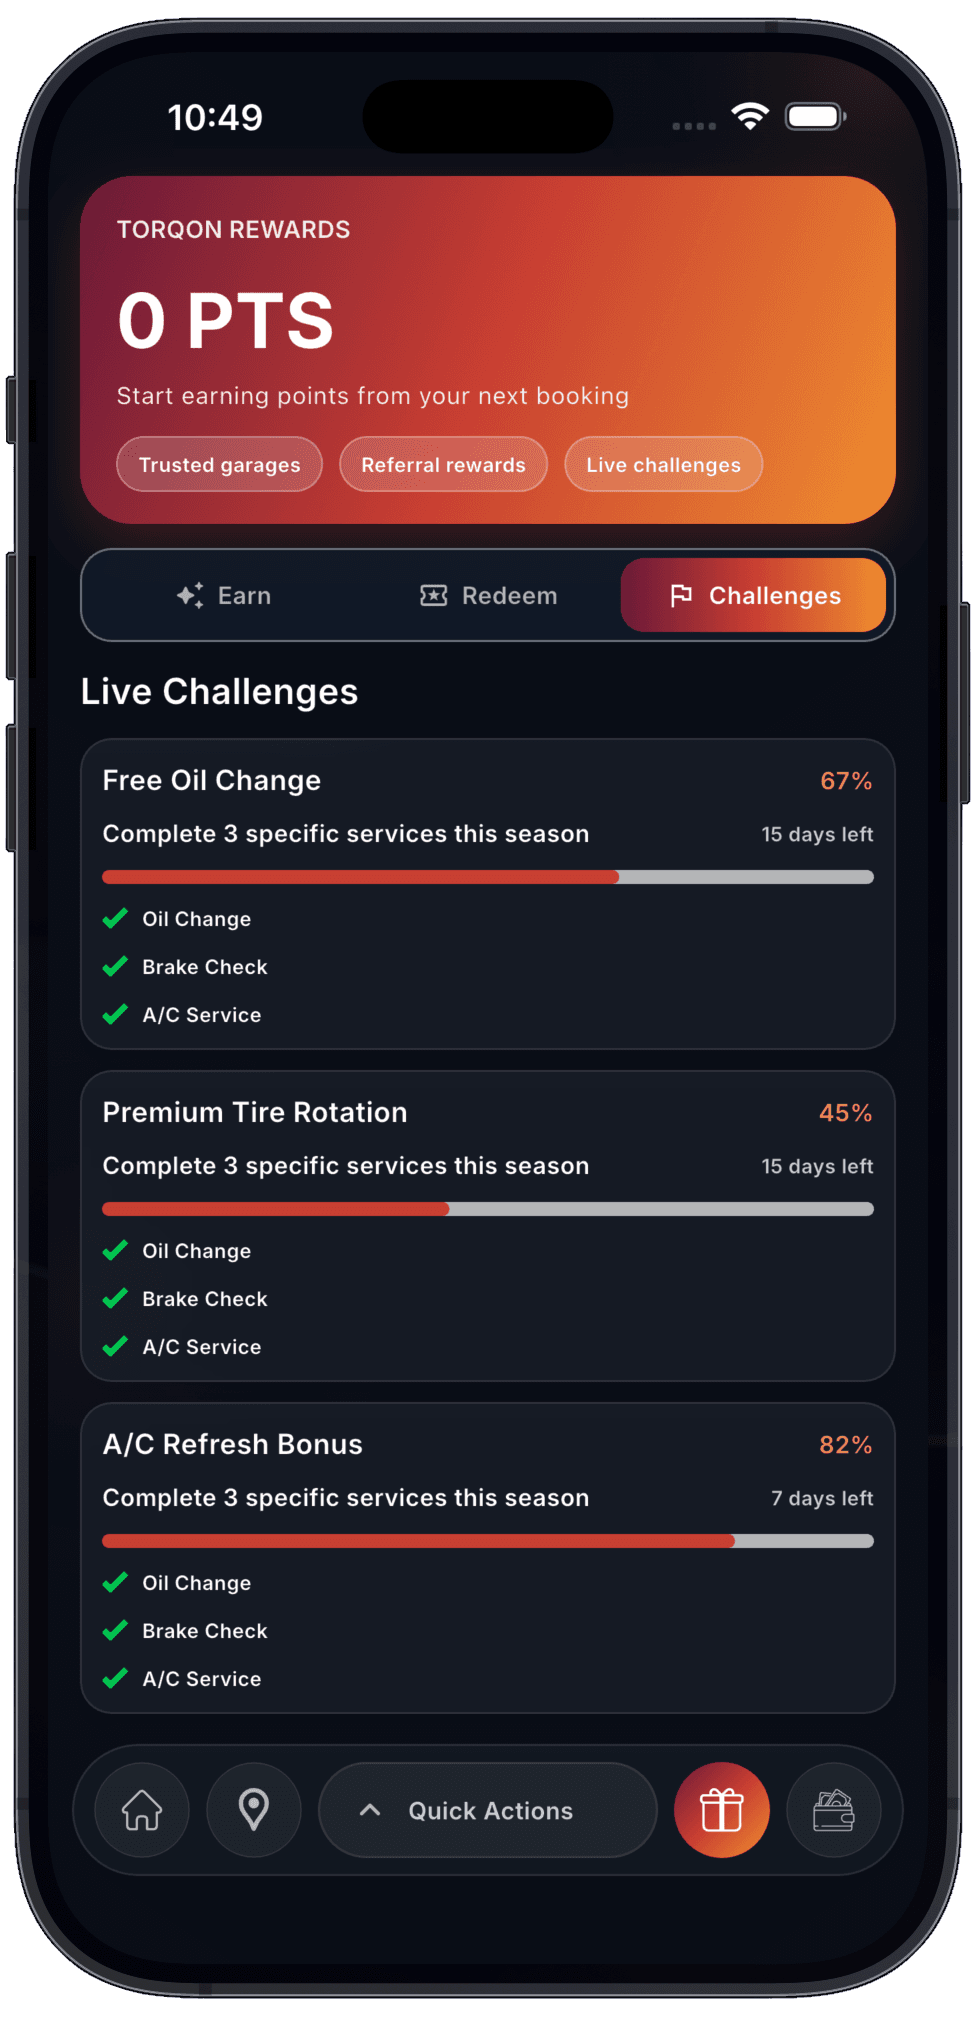Select the location pin icon

[x=253, y=1810]
